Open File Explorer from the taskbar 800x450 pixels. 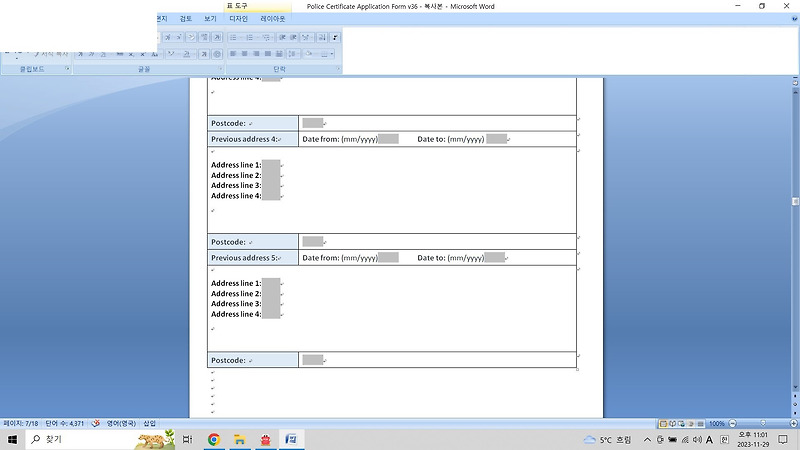click(x=240, y=439)
